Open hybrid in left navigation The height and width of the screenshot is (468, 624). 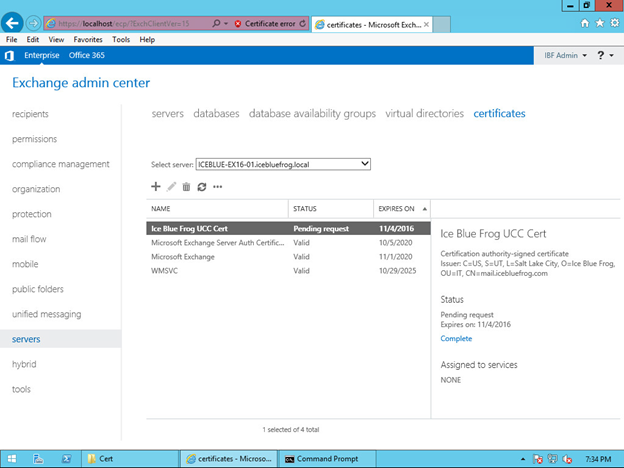(x=24, y=364)
